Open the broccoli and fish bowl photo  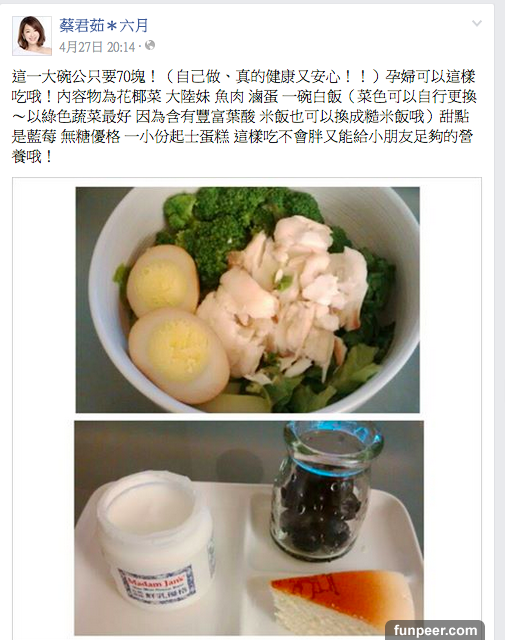(x=247, y=300)
